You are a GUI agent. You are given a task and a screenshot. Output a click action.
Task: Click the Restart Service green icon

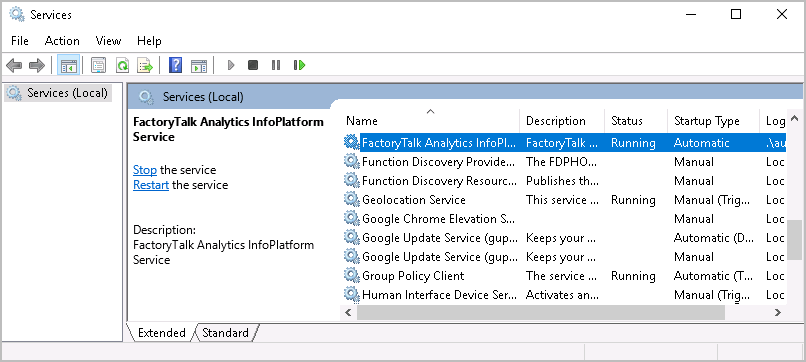tap(300, 65)
